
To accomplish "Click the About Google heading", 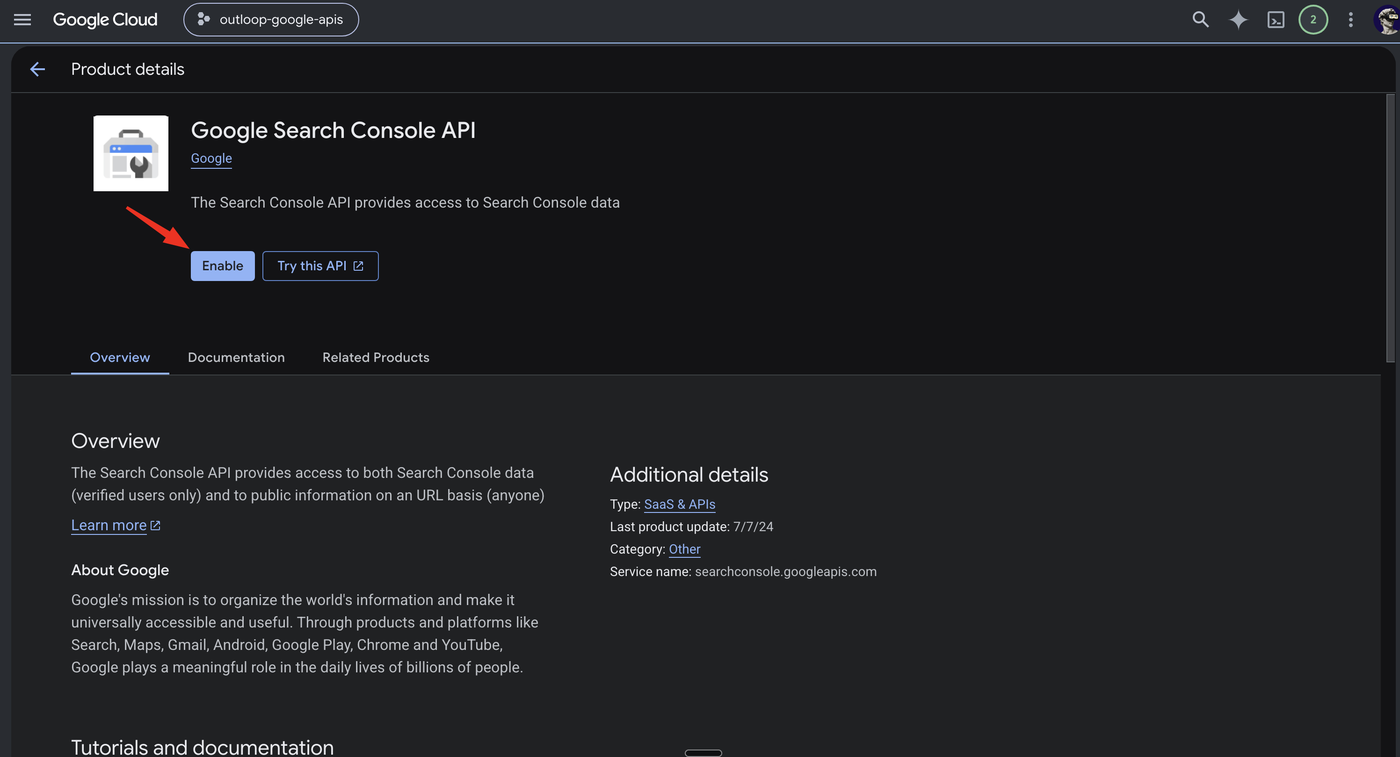I will 120,570.
